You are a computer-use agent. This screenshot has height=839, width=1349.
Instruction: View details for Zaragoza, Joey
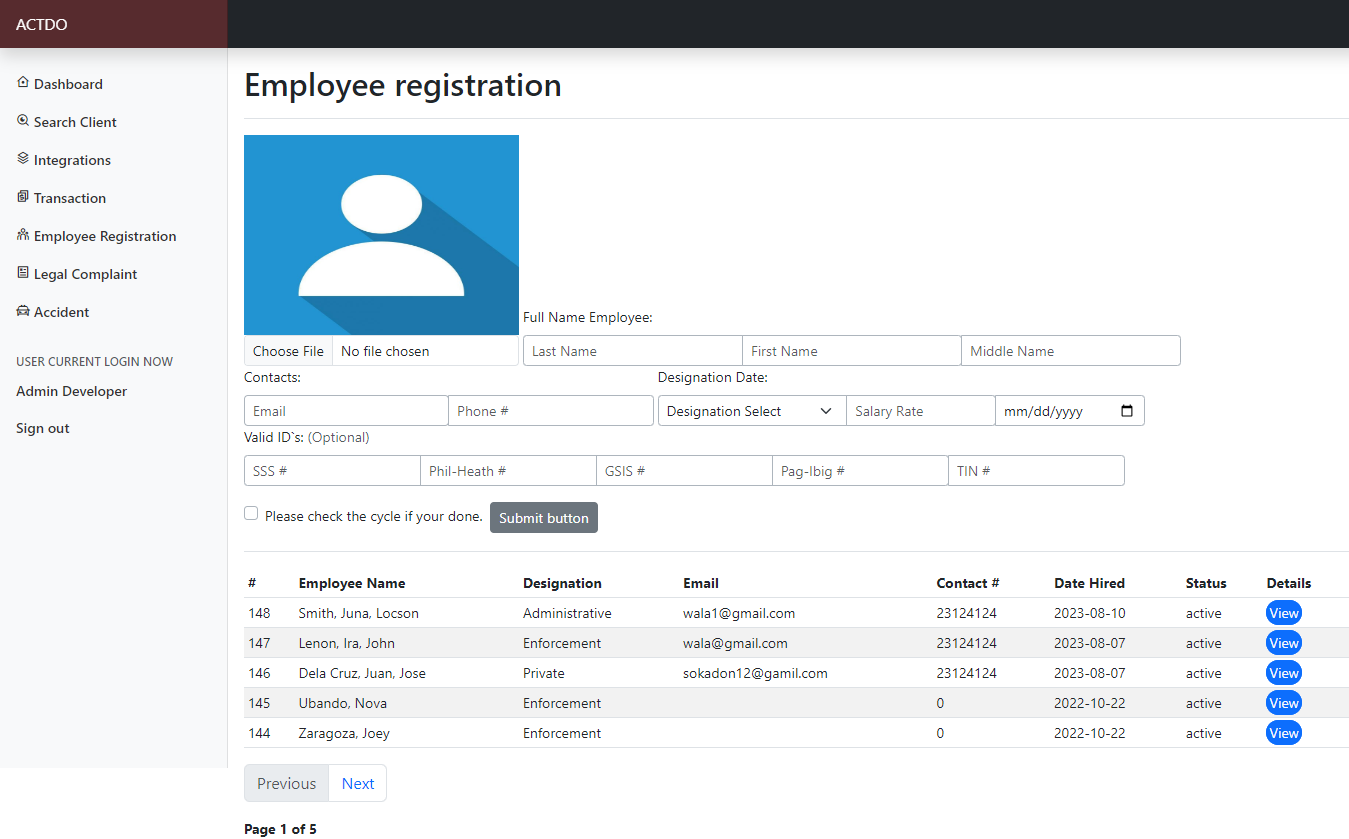pyautogui.click(x=1283, y=733)
